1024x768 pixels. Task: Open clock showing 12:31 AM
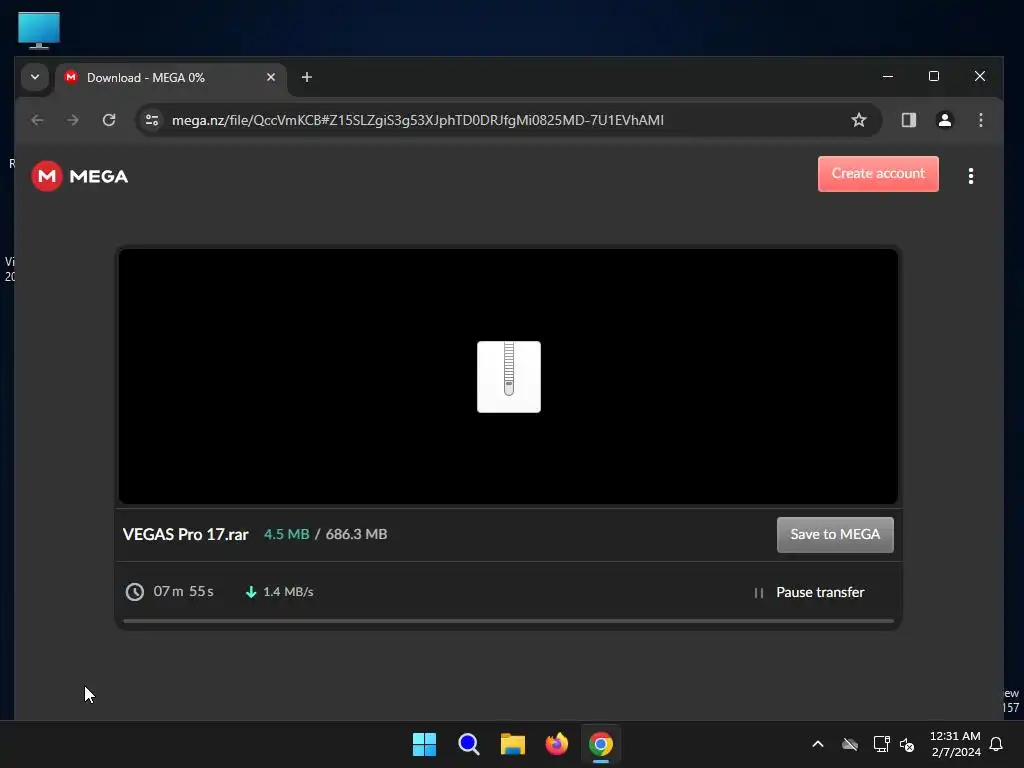(x=955, y=744)
